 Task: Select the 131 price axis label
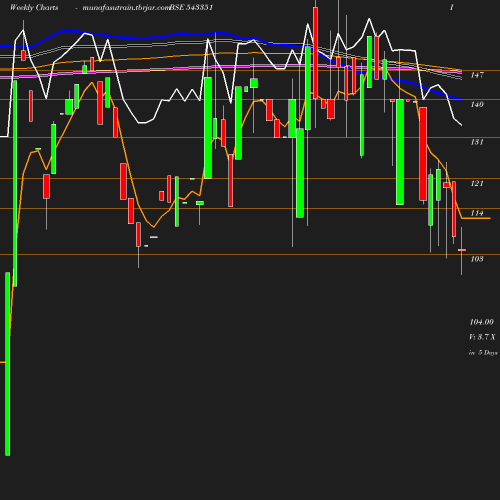point(477,142)
